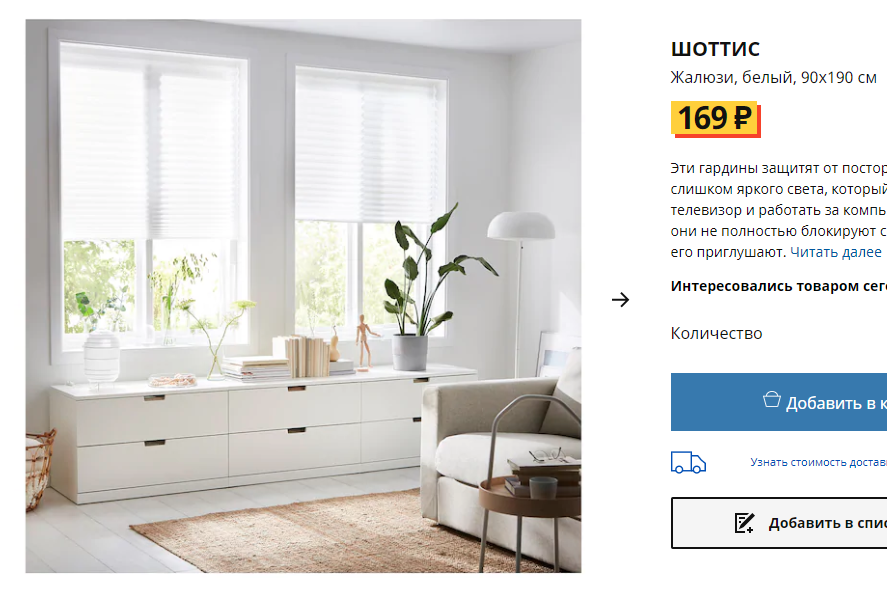Click the Жалюзи, белый, 90x190 см subtitle

773,78
